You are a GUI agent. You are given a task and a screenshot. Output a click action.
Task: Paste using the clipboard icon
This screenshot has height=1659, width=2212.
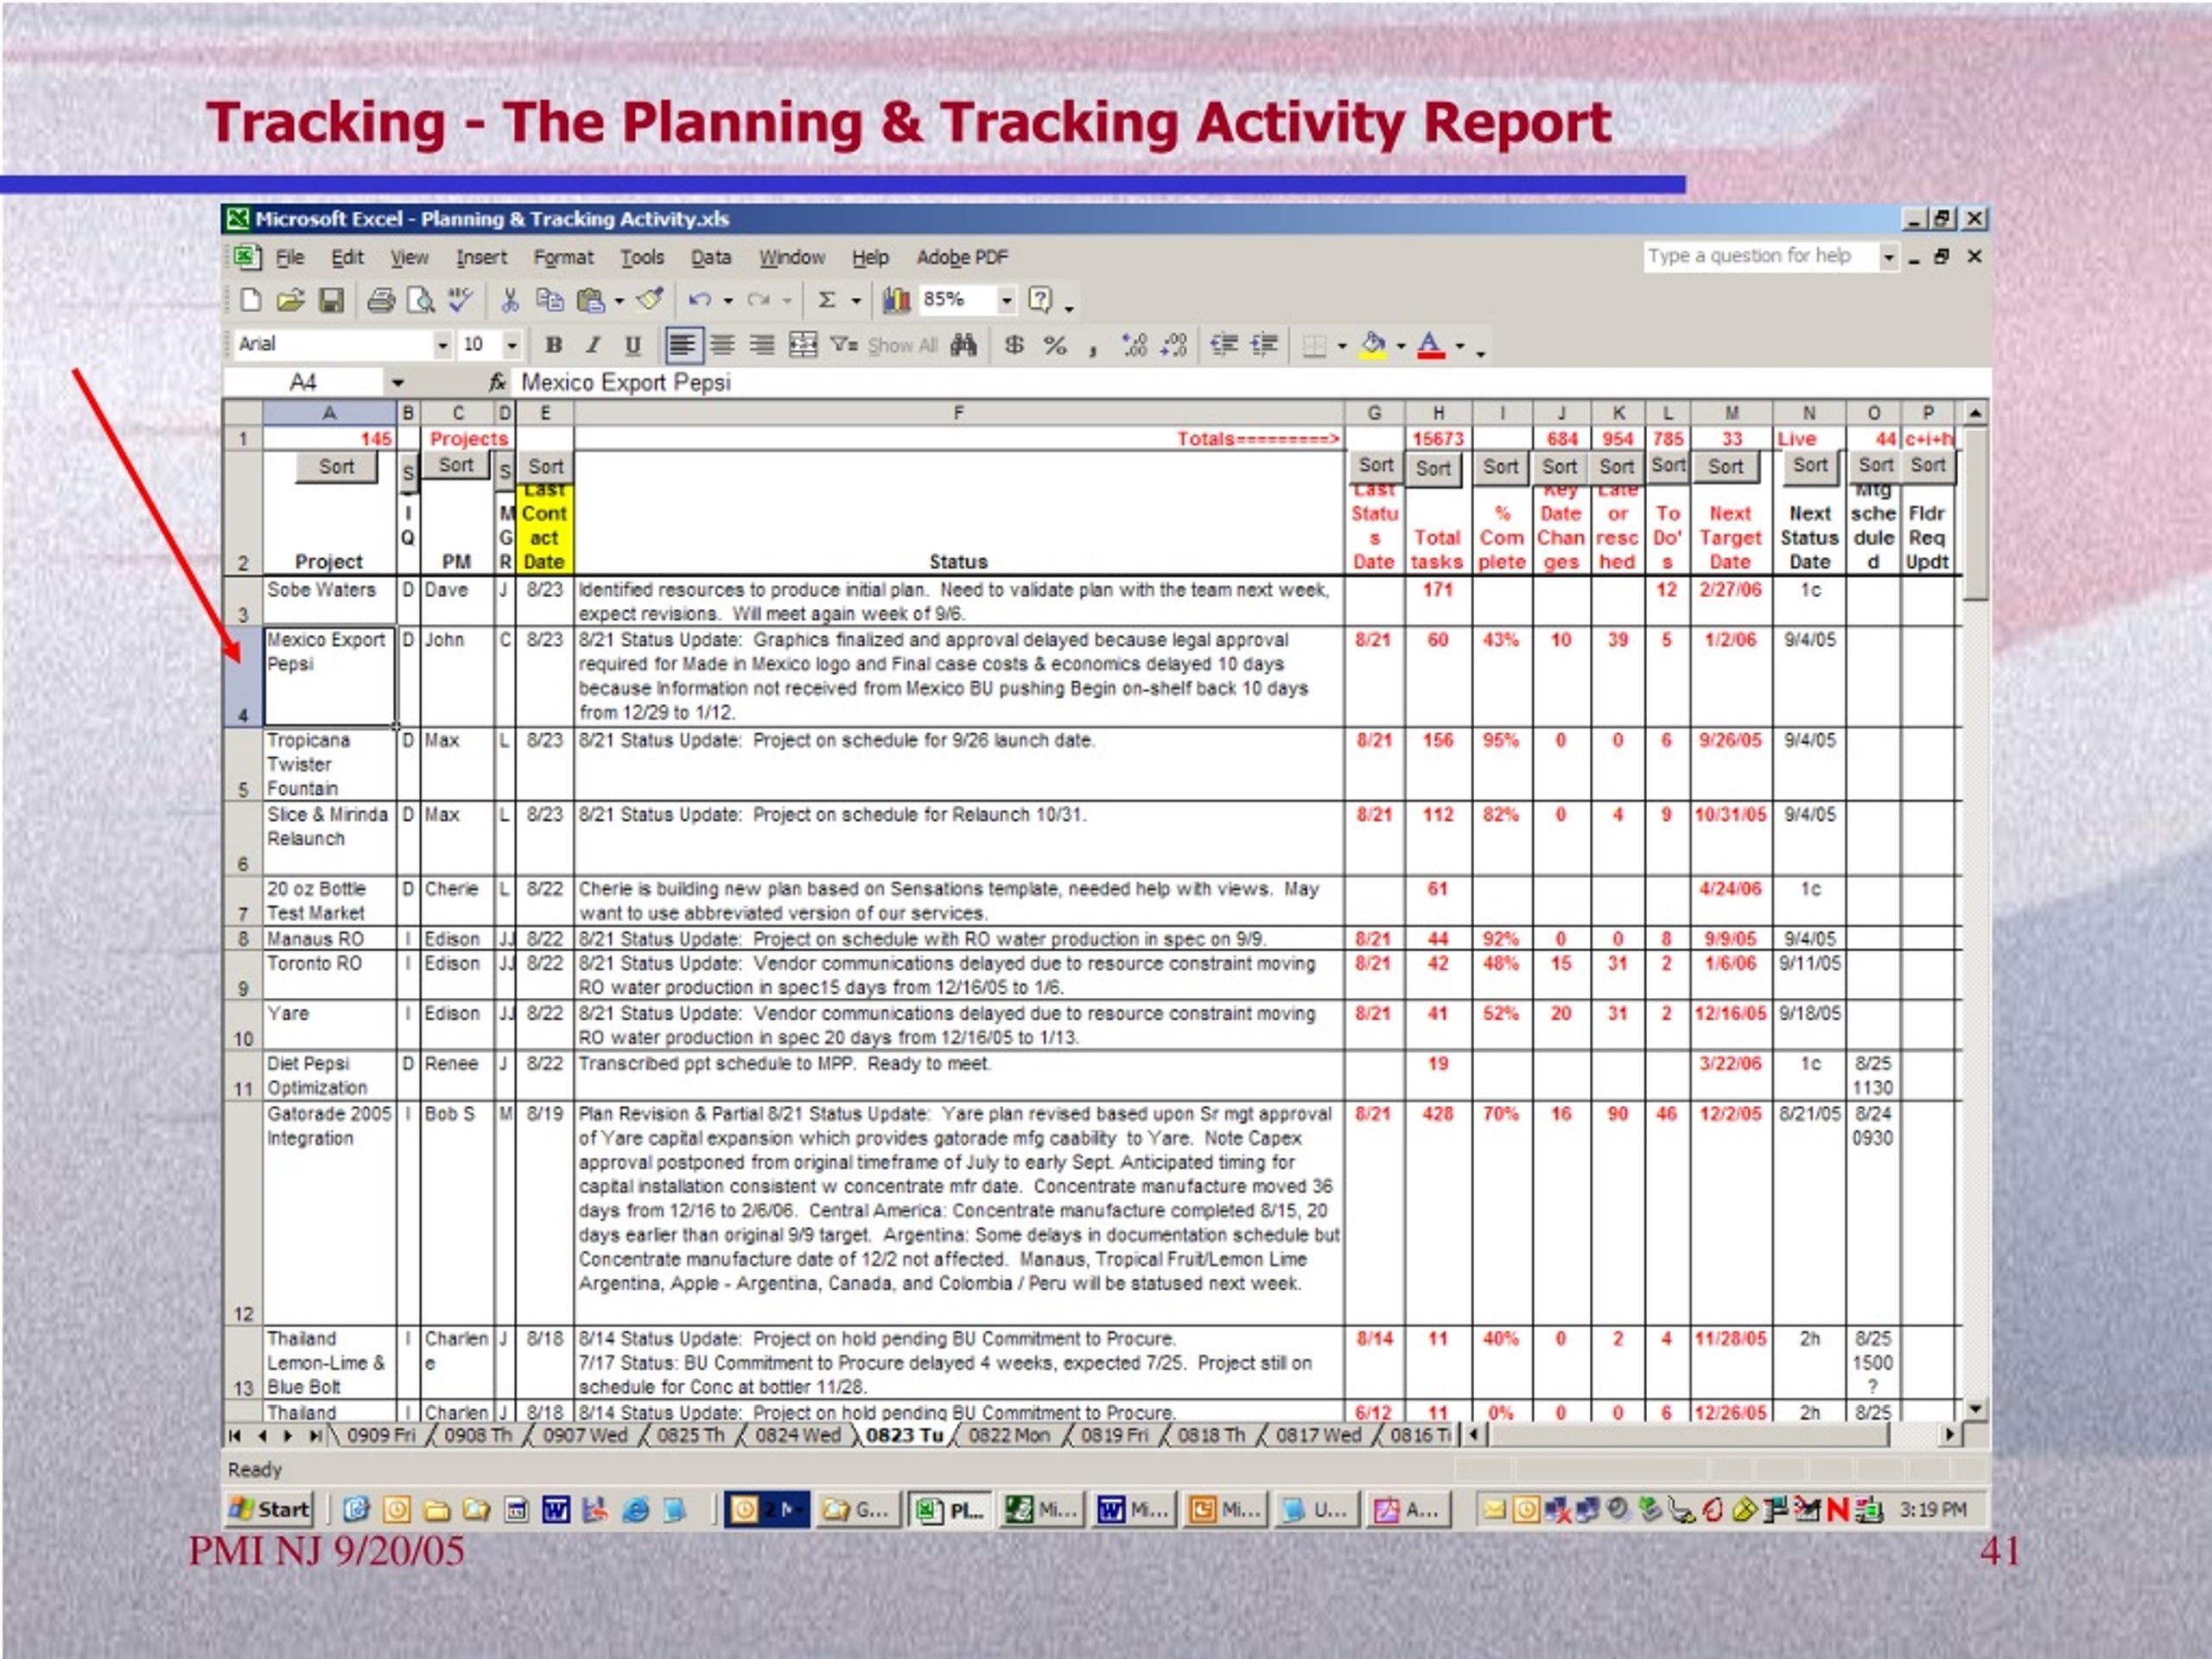(591, 300)
